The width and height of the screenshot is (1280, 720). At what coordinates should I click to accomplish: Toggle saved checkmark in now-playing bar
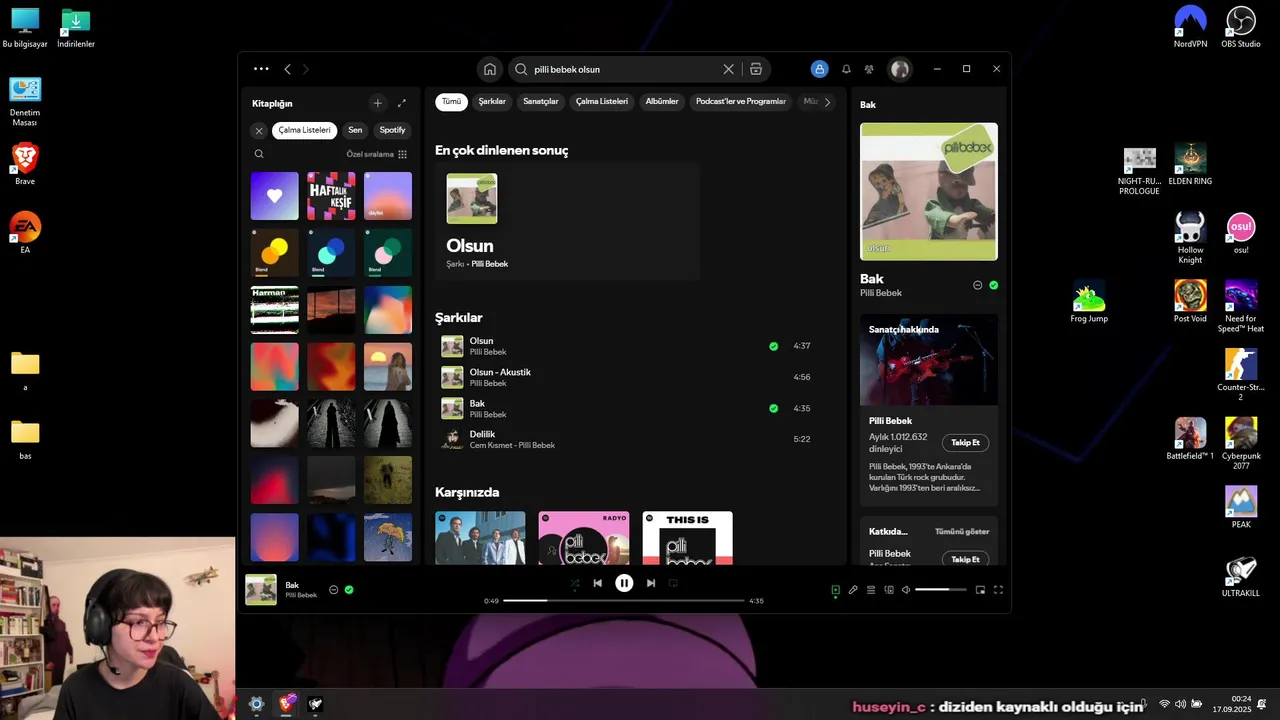[349, 590]
